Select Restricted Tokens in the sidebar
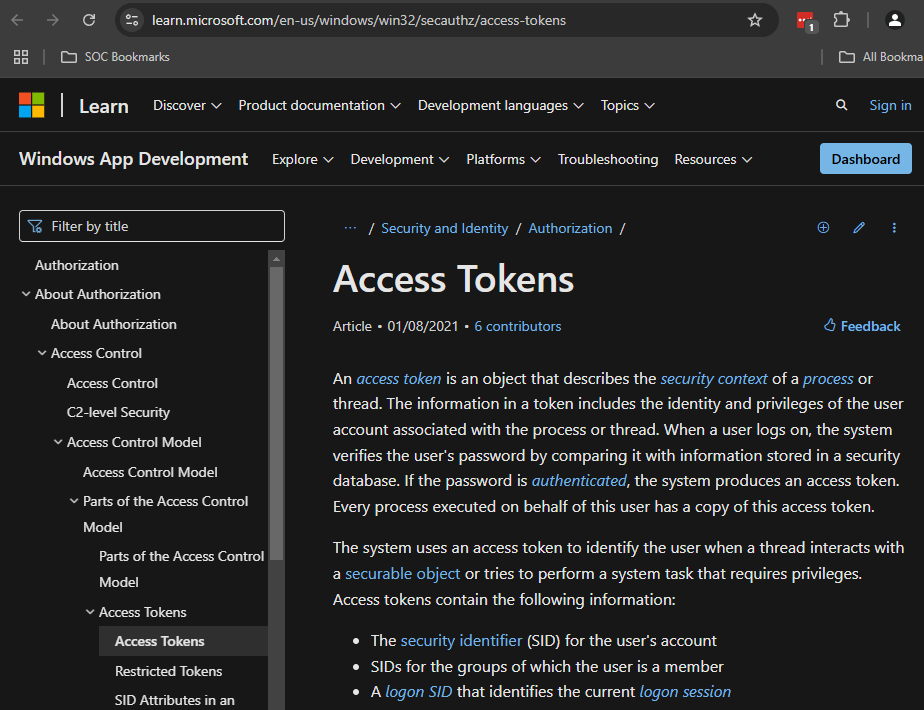This screenshot has width=924, height=710. 168,671
